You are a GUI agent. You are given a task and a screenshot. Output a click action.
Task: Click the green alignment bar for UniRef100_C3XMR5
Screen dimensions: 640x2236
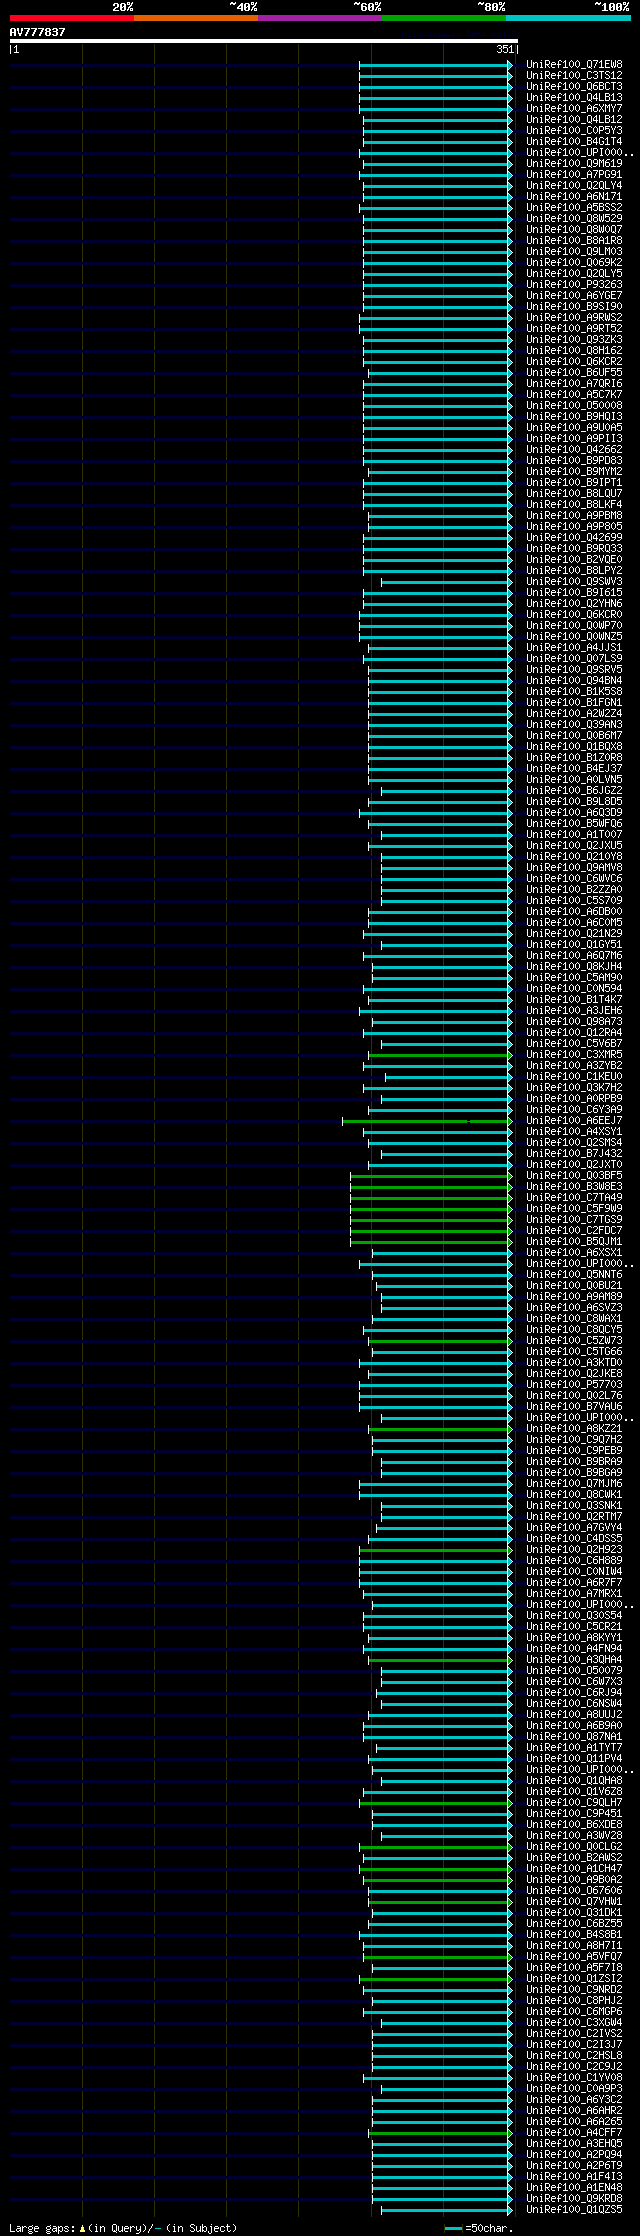(x=440, y=1055)
